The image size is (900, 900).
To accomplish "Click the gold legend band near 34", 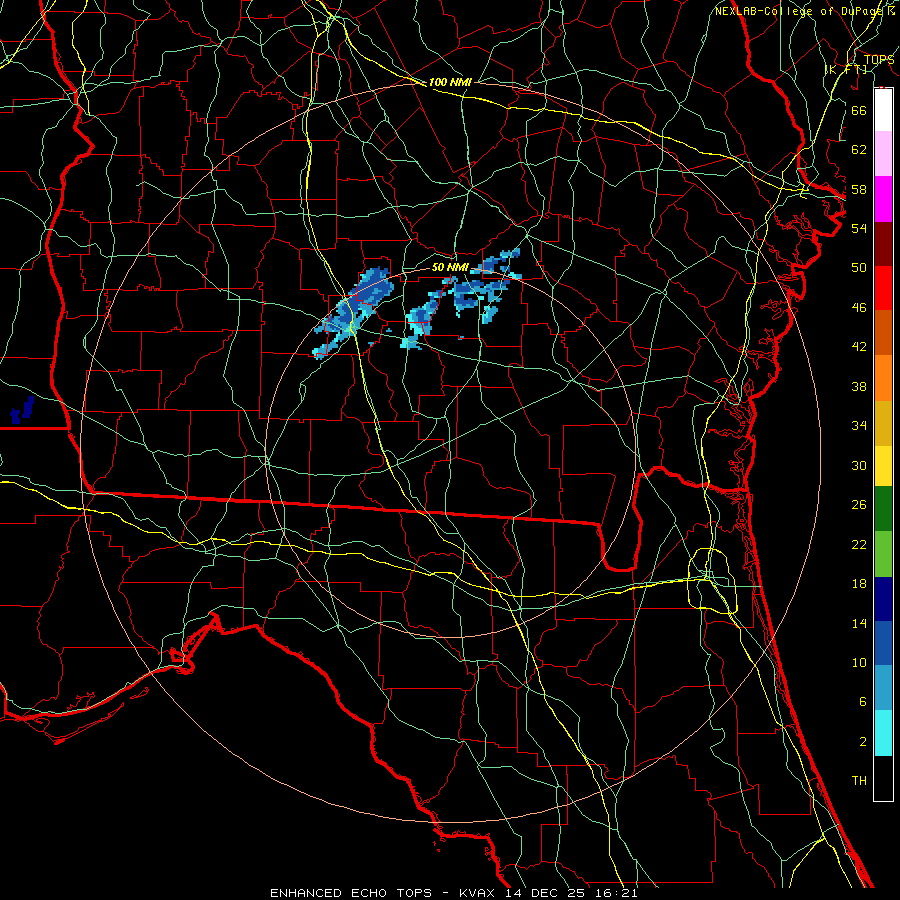I will pos(883,423).
